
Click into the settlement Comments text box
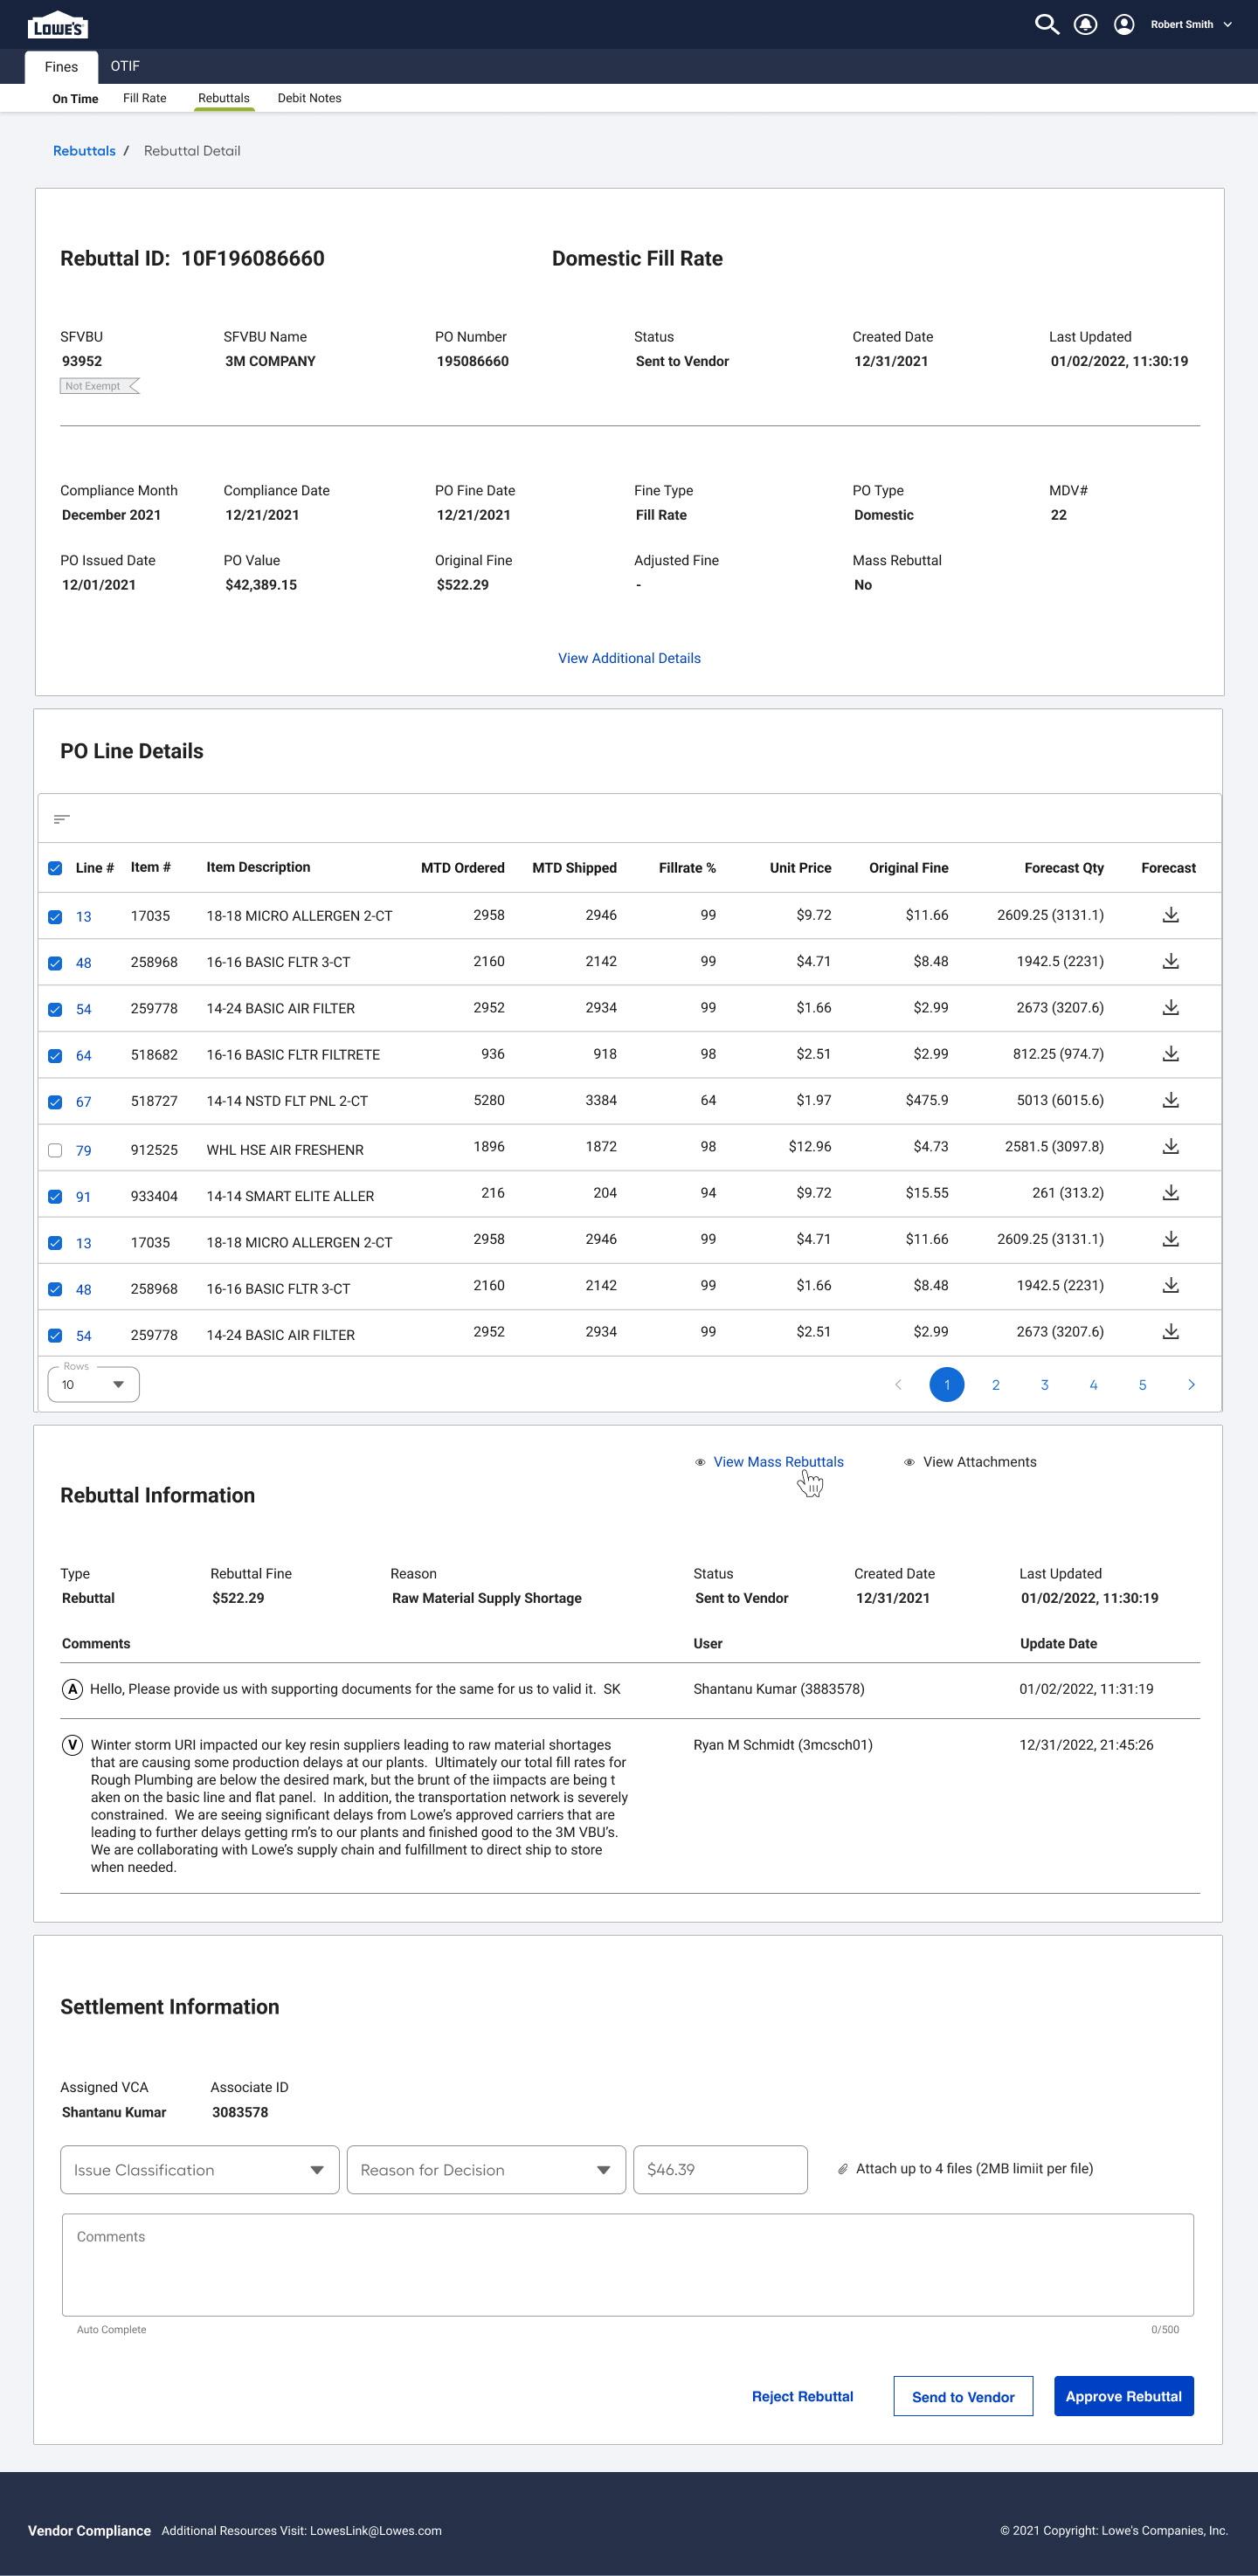[x=627, y=2264]
